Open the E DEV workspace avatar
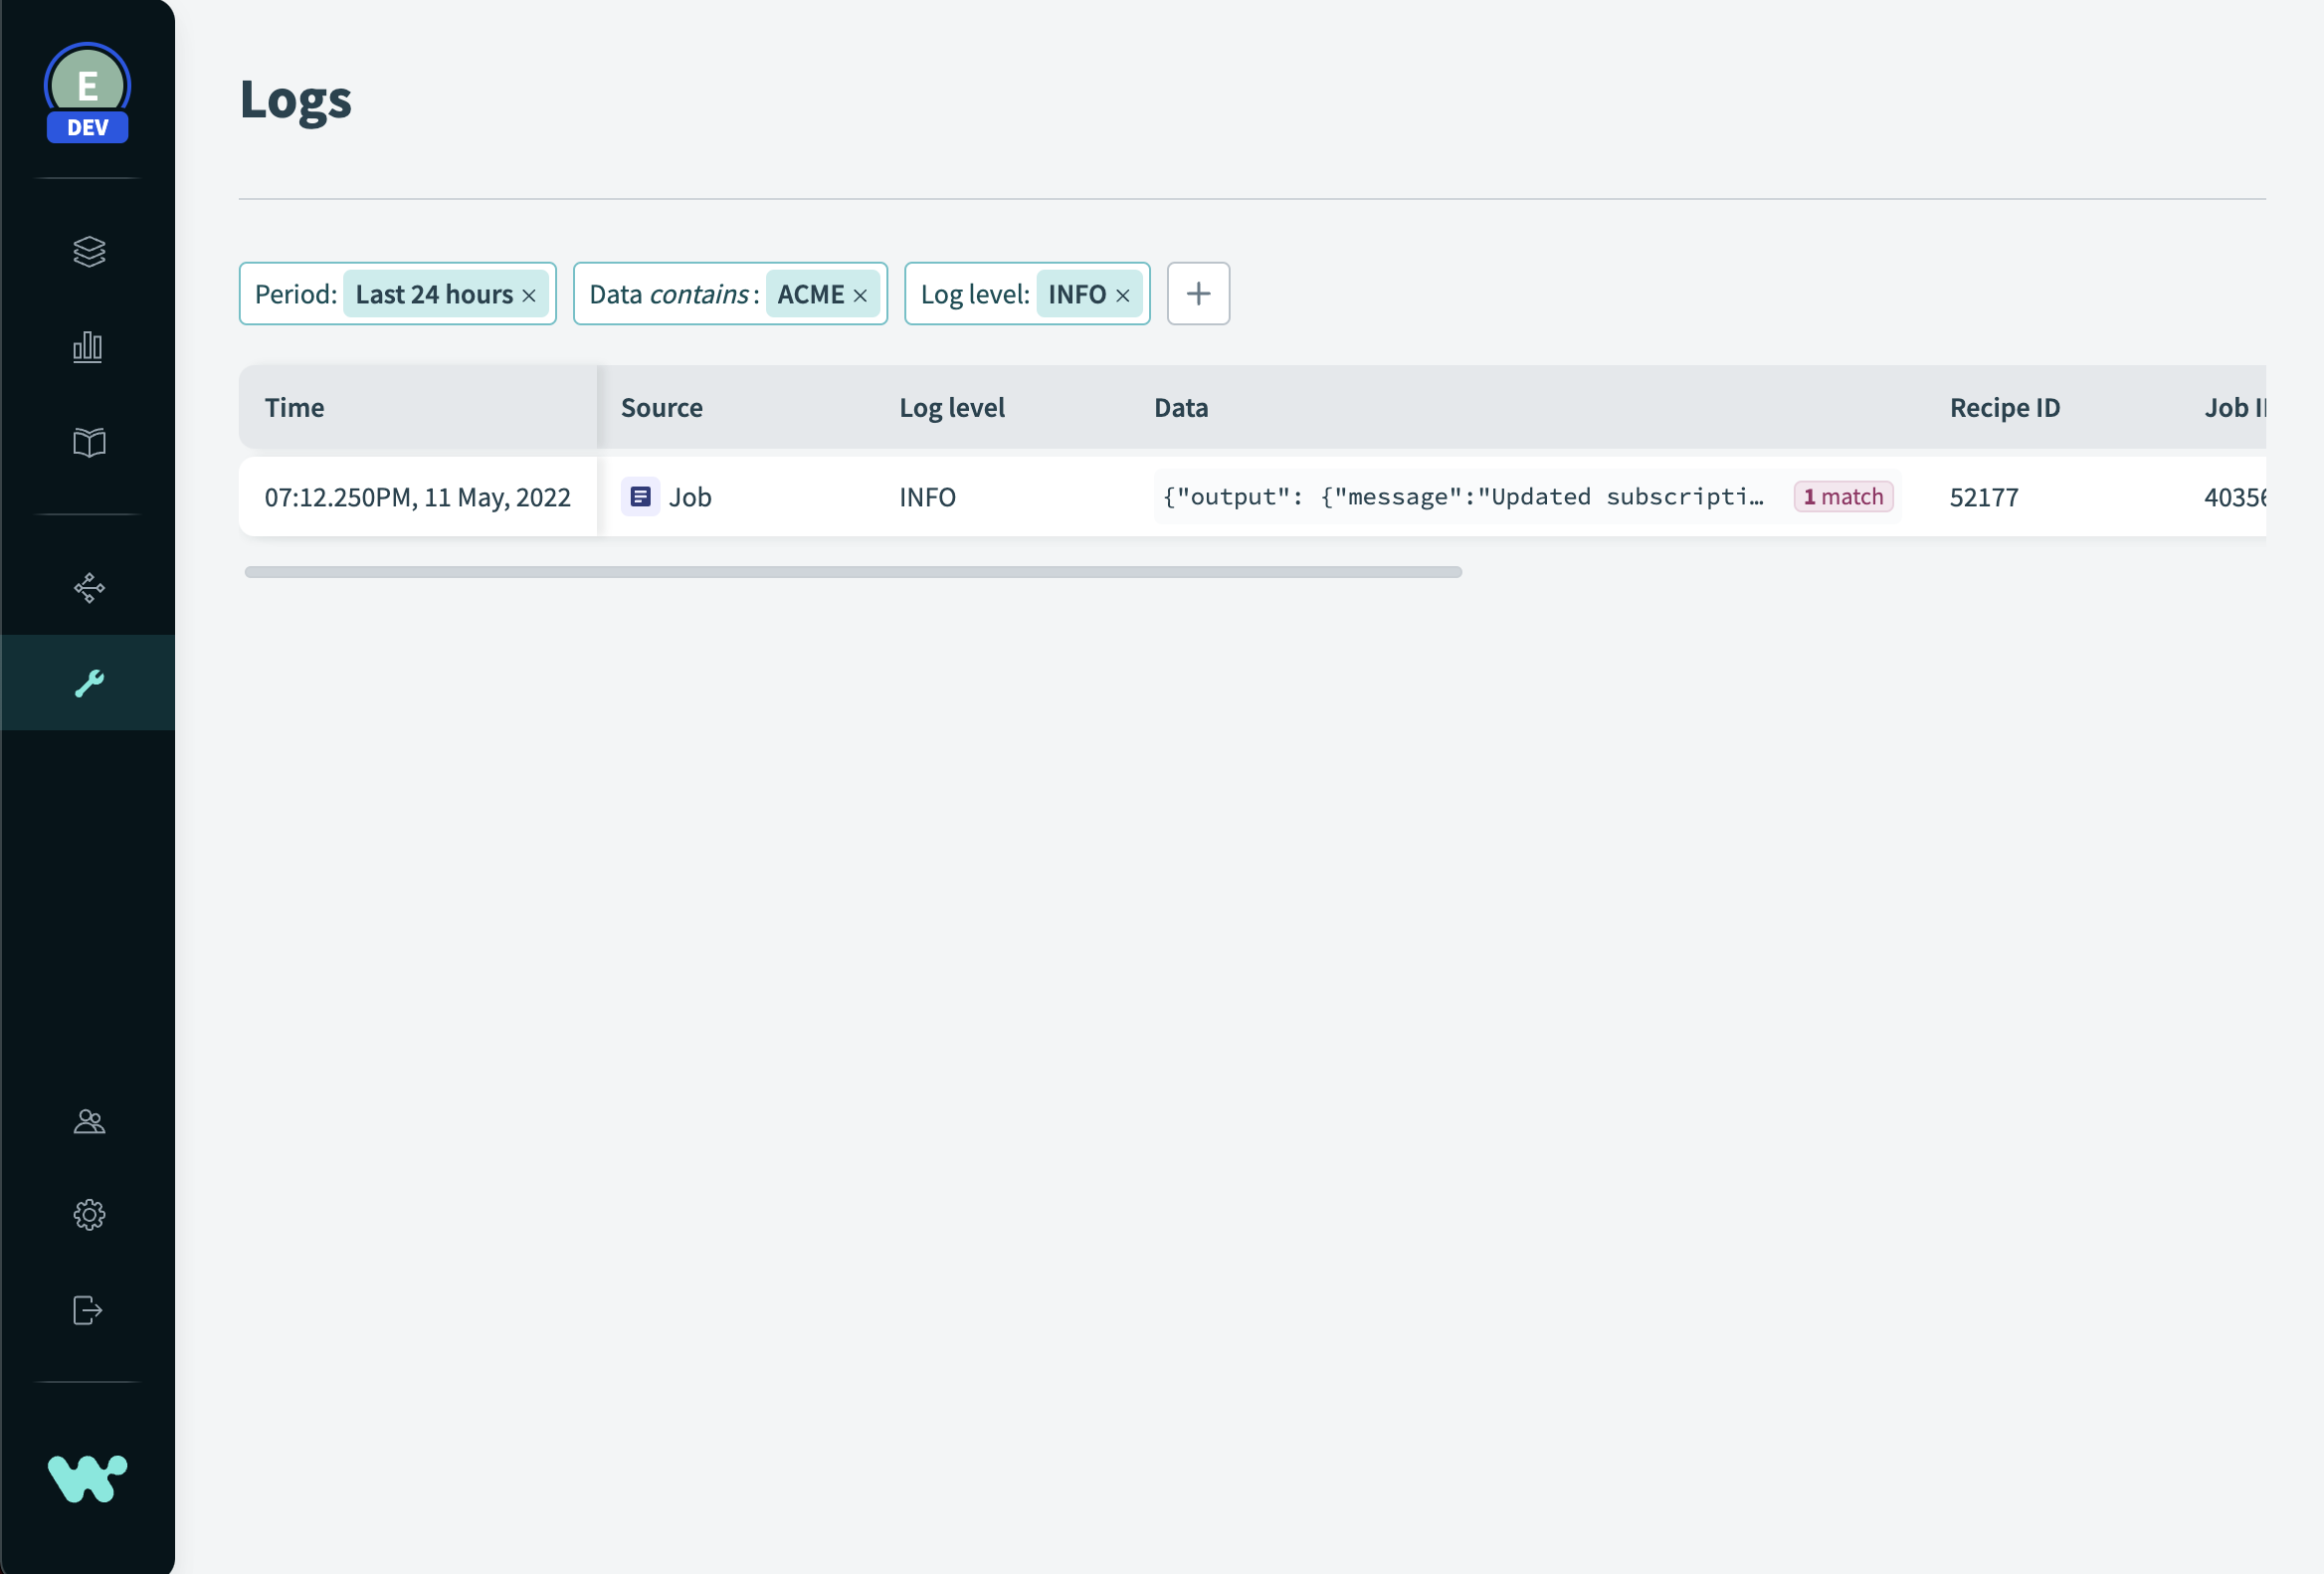2324x1574 pixels. (88, 92)
